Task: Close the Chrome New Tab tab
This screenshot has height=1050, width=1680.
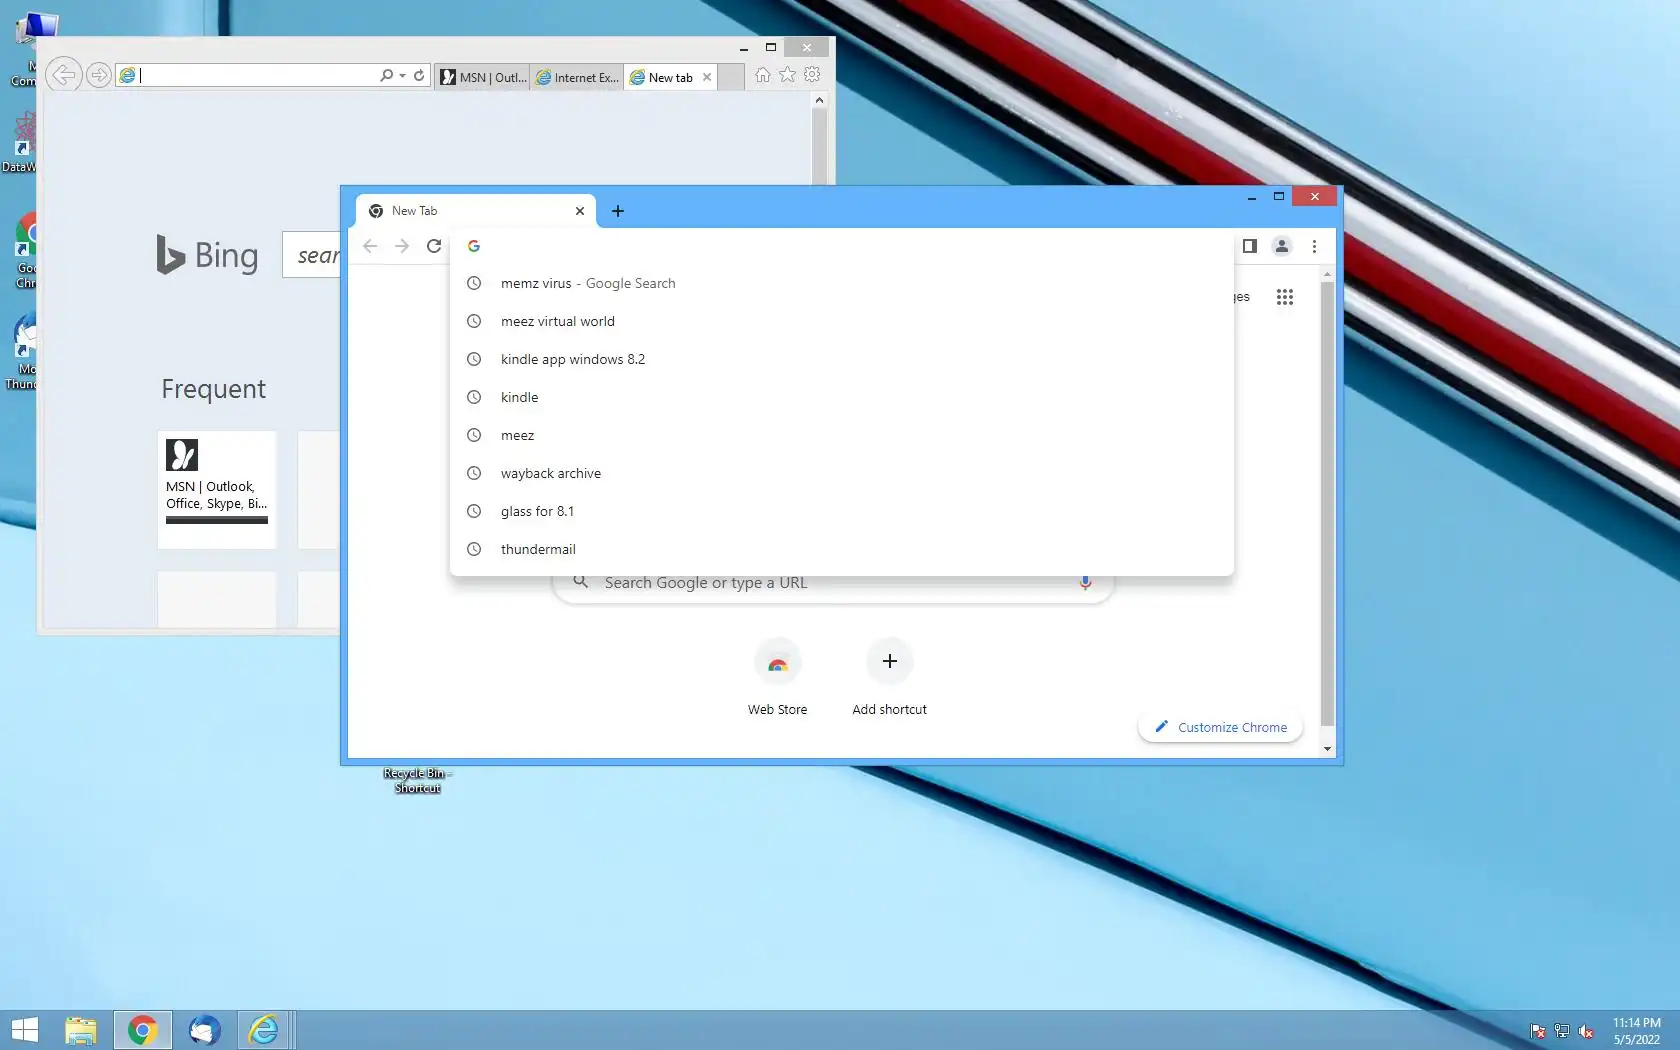Action: coord(580,211)
